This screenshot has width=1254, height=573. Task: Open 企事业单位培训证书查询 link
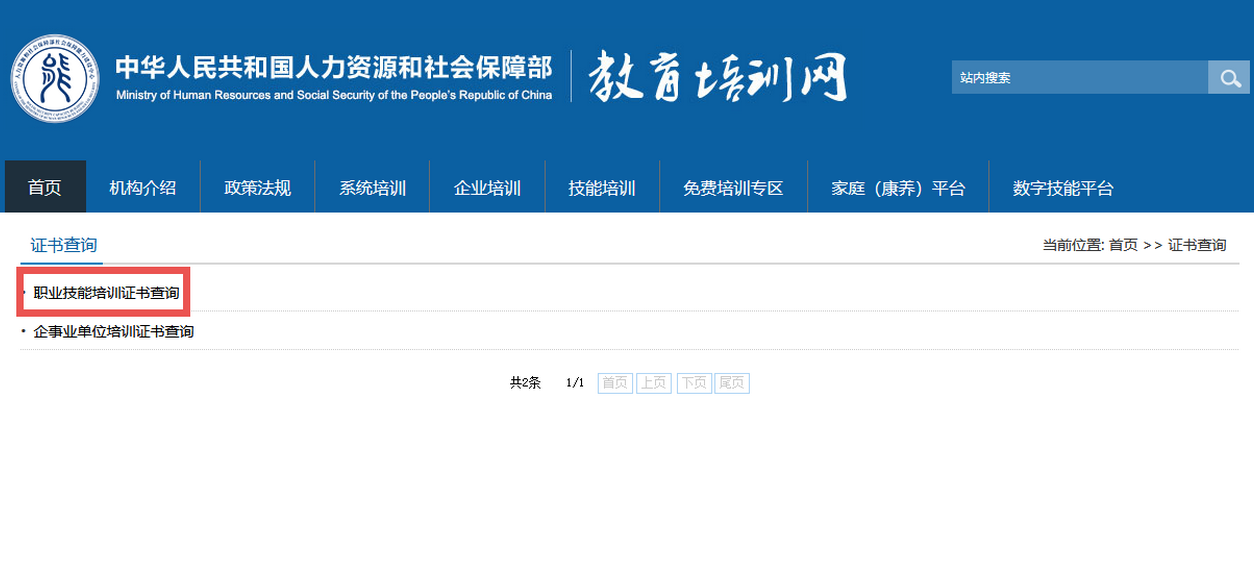pyautogui.click(x=114, y=331)
